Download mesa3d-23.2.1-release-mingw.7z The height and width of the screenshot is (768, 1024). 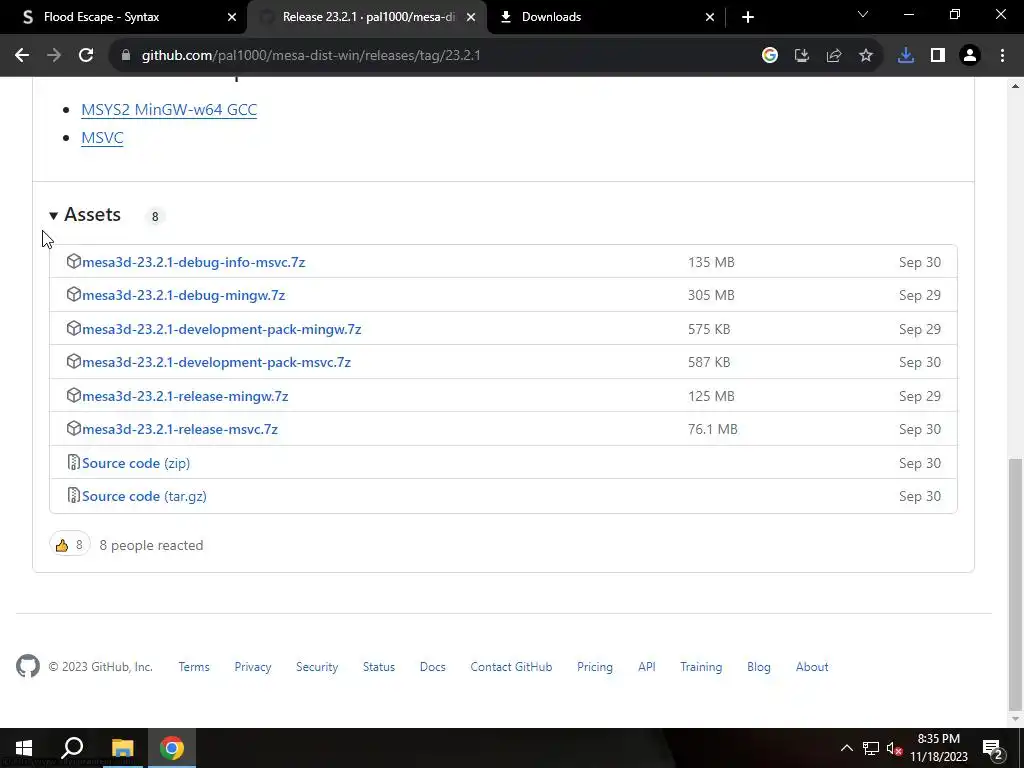click(x=185, y=396)
